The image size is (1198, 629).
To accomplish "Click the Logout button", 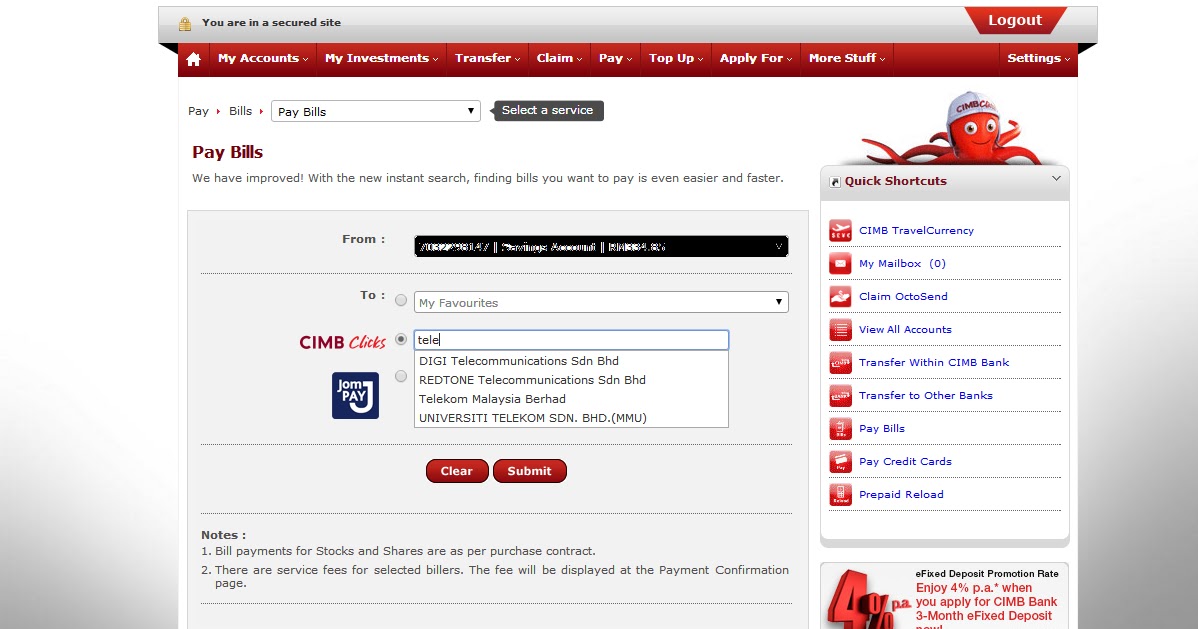I will click(1015, 21).
